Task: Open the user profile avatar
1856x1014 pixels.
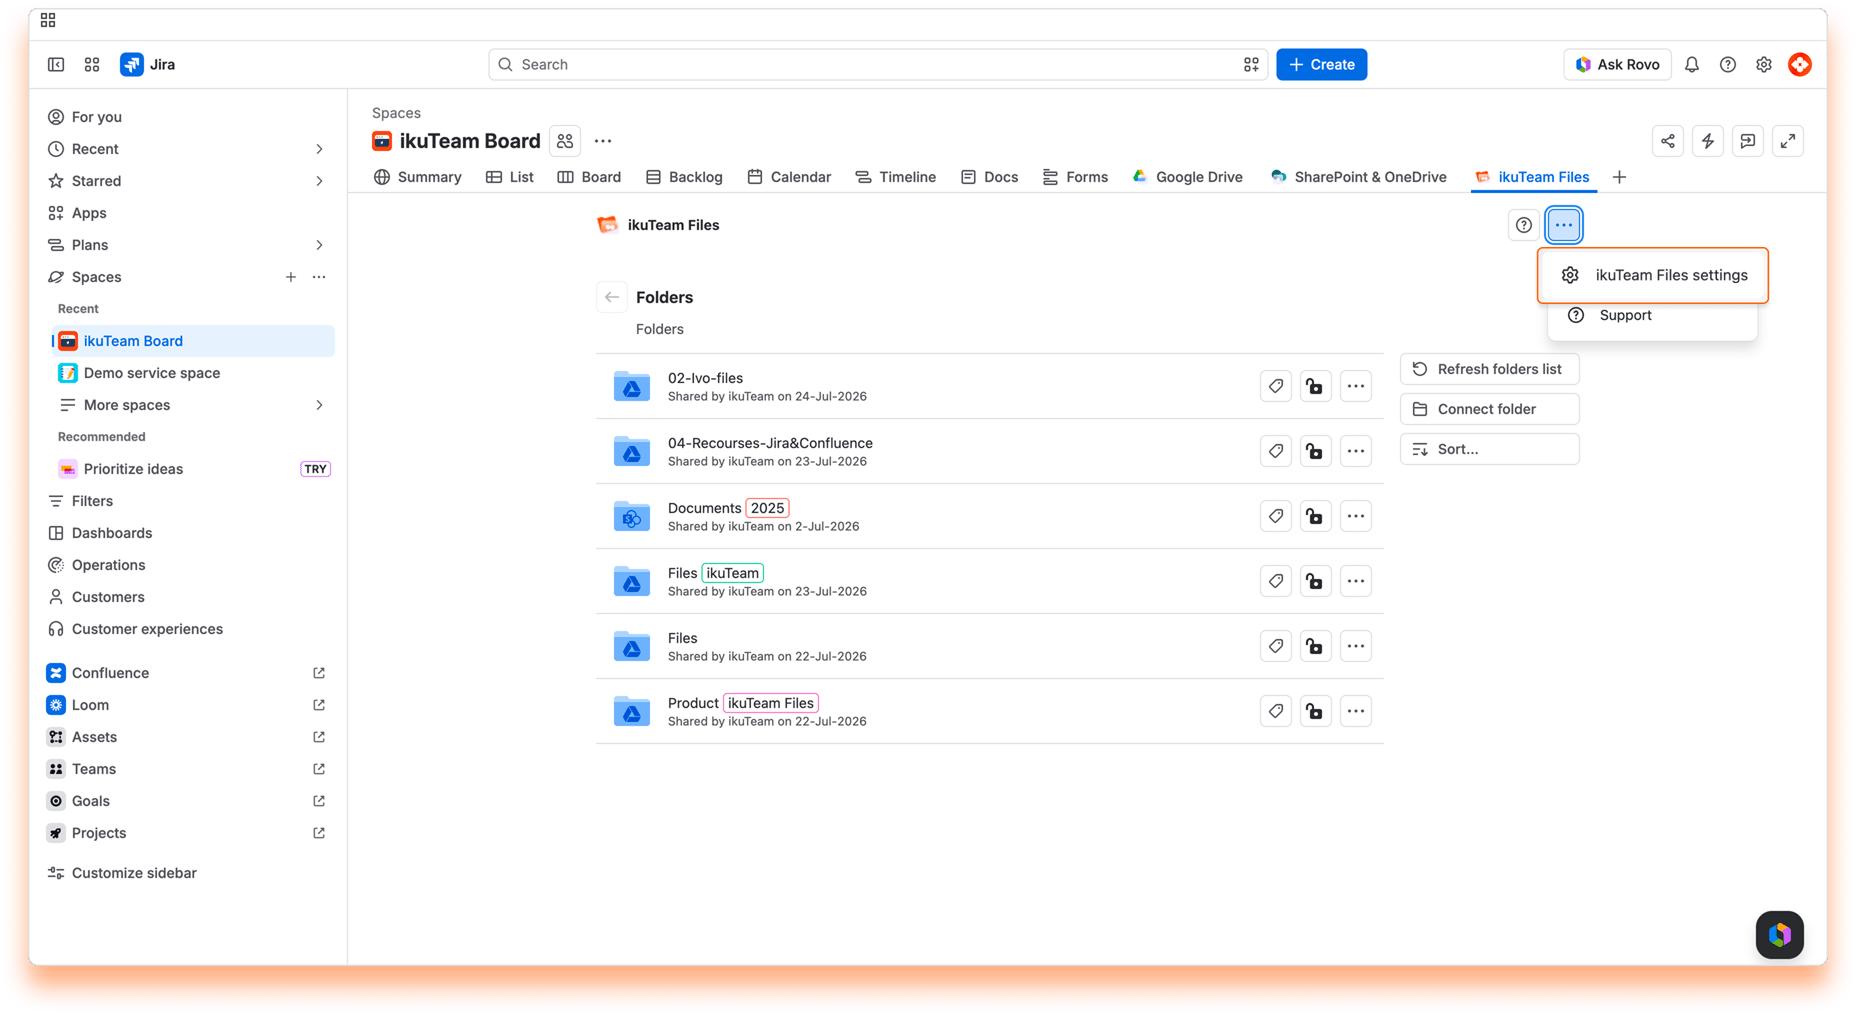Action: click(1800, 64)
